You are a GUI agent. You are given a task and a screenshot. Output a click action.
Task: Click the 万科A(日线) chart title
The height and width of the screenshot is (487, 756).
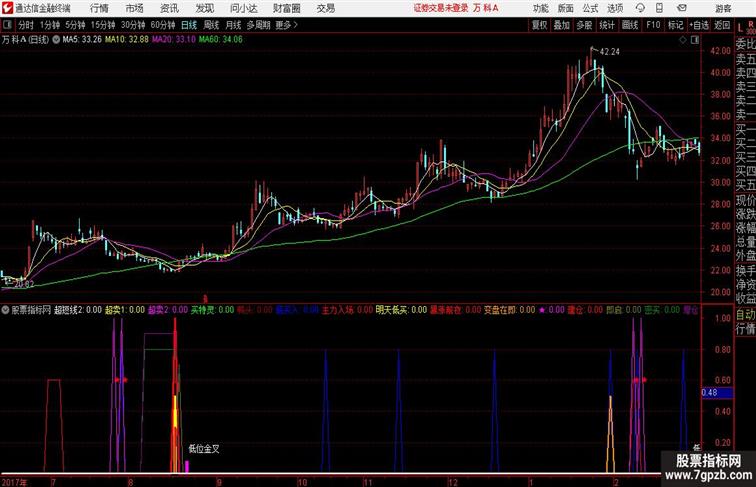point(25,40)
